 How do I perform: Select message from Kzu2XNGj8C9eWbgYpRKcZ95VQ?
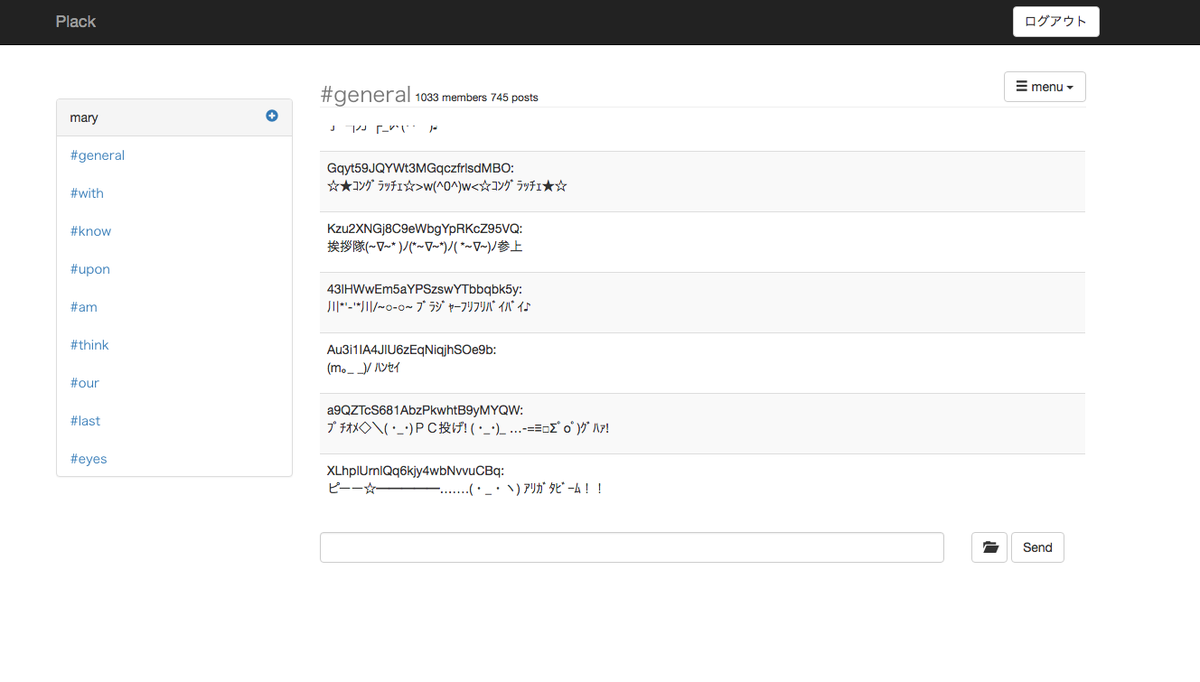click(x=701, y=238)
